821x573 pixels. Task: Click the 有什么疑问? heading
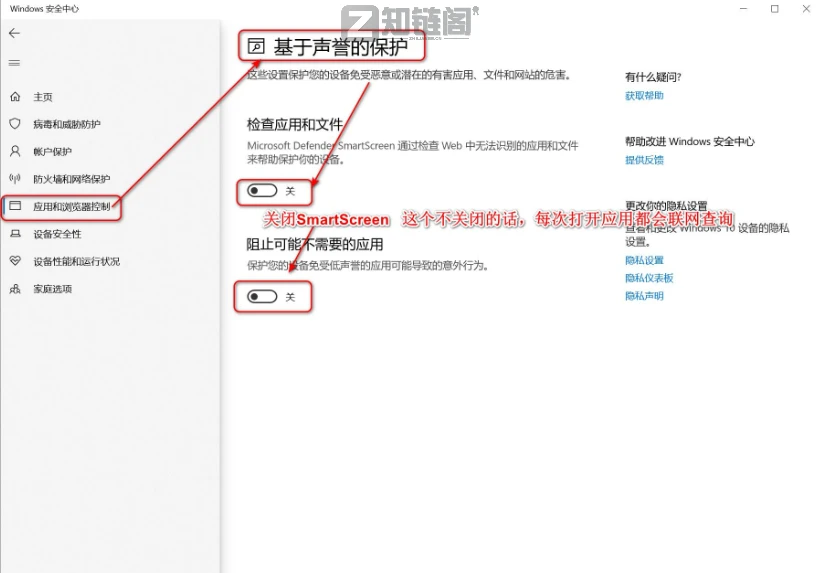coord(653,77)
